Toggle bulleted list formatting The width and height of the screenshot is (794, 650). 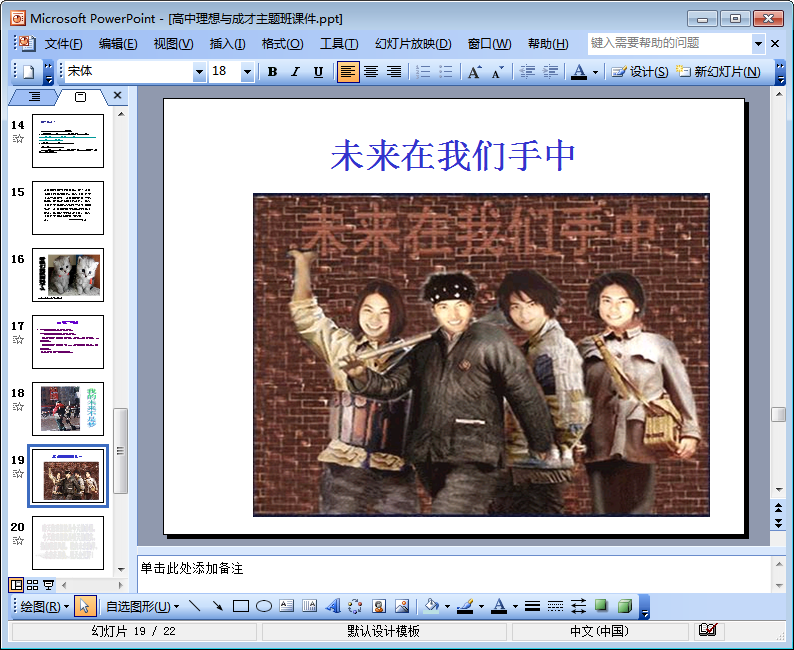pos(446,72)
